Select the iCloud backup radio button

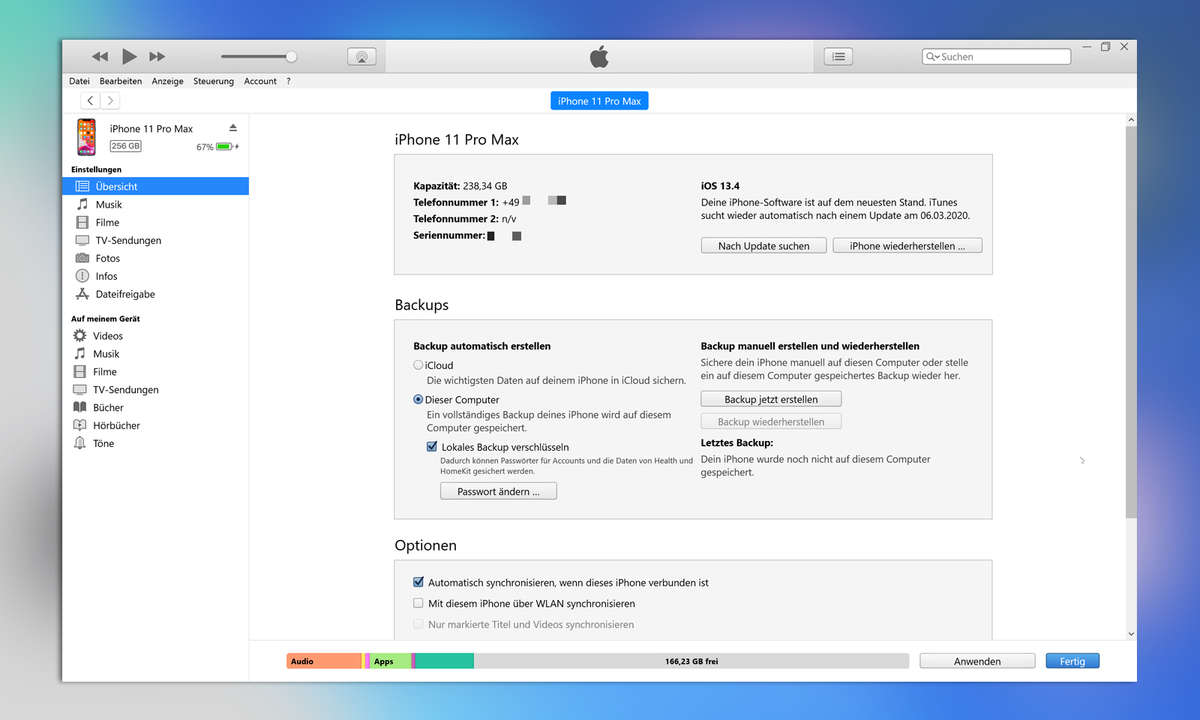(x=418, y=366)
